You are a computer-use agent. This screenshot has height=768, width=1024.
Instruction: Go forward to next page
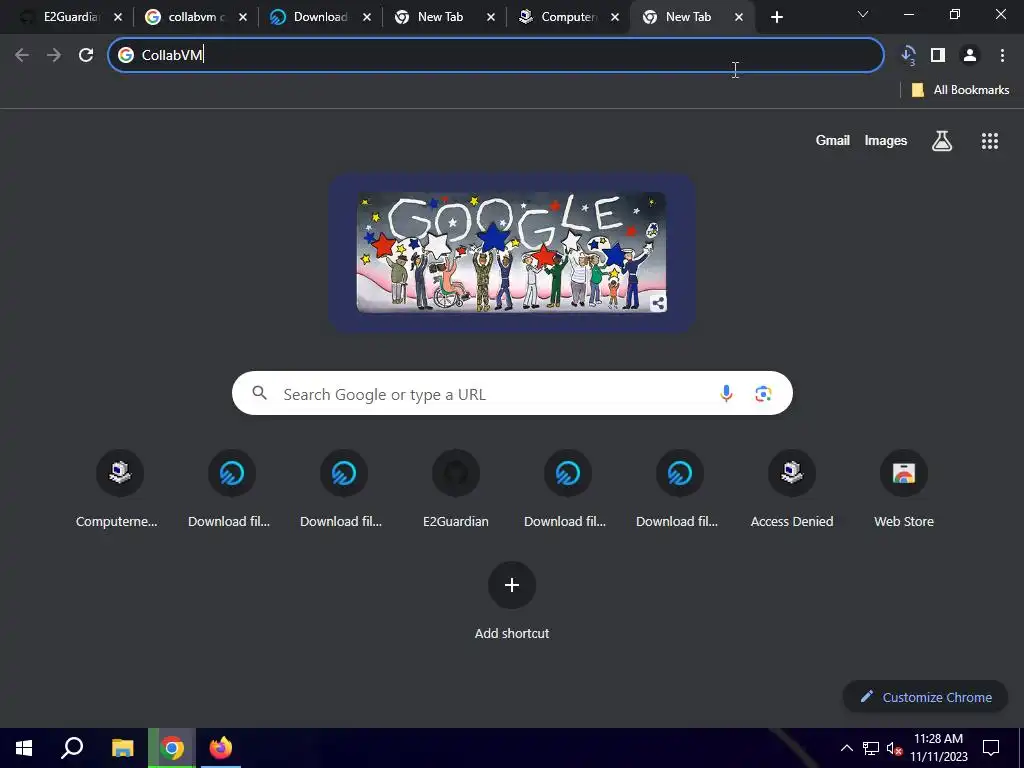click(x=54, y=56)
